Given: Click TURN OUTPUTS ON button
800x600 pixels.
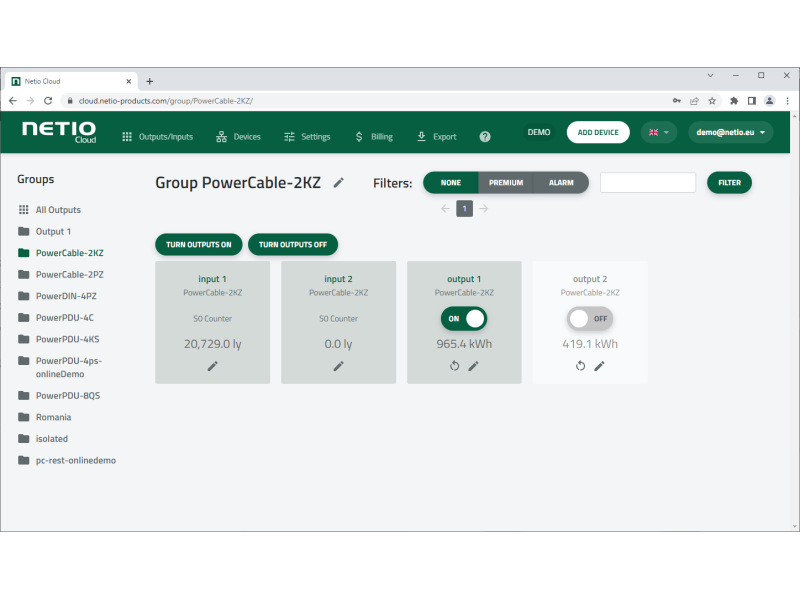Looking at the screenshot, I should [x=198, y=244].
